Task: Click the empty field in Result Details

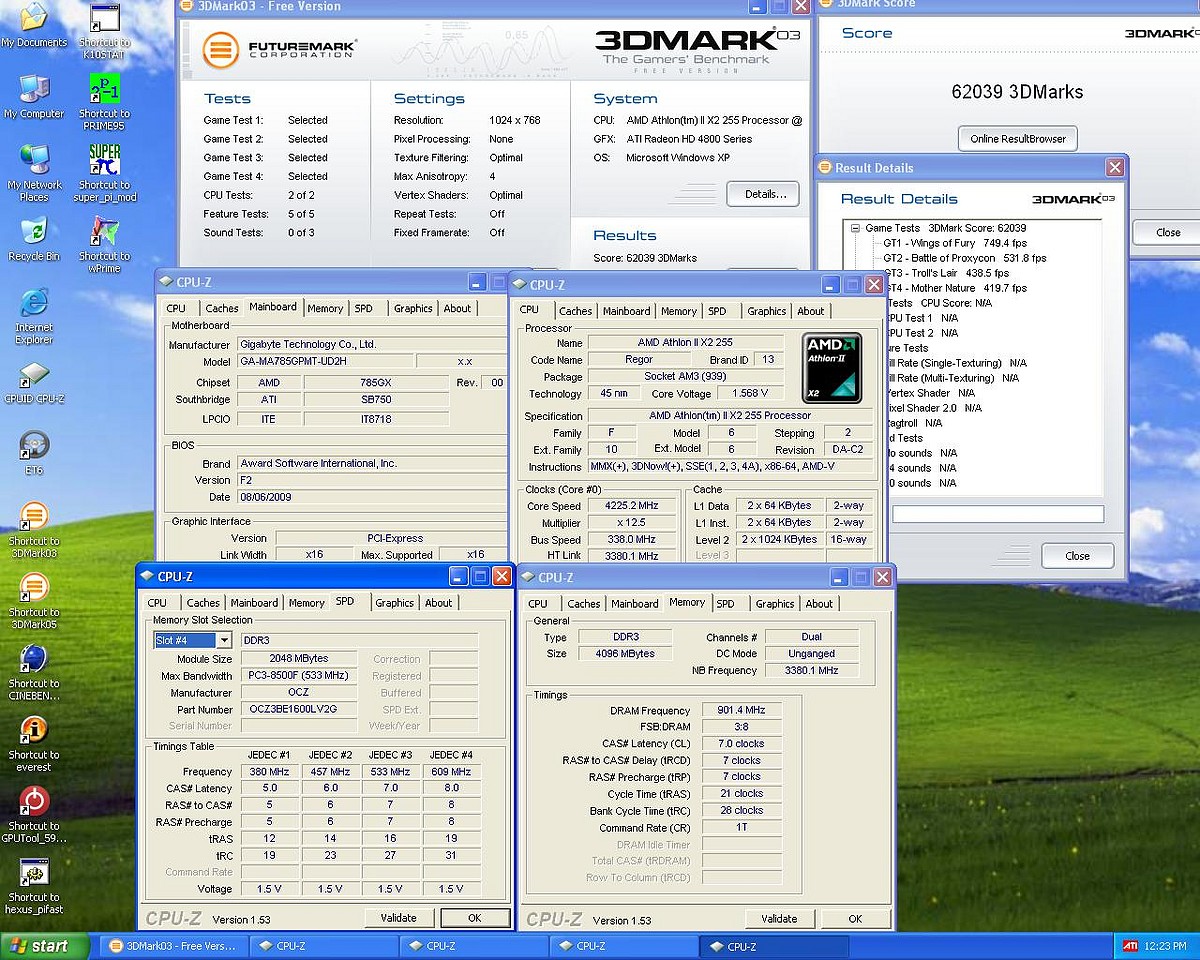Action: (997, 514)
